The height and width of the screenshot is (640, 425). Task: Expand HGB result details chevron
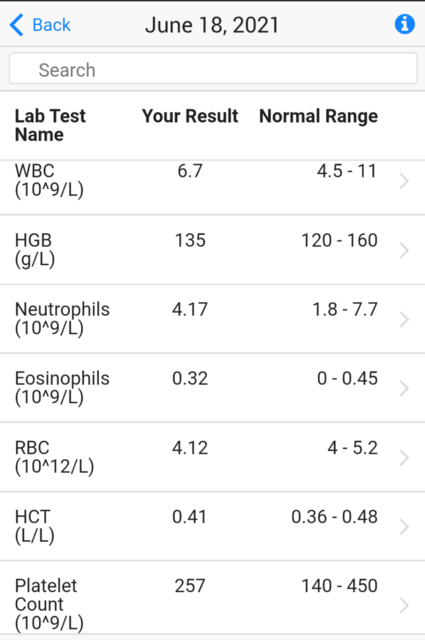404,250
